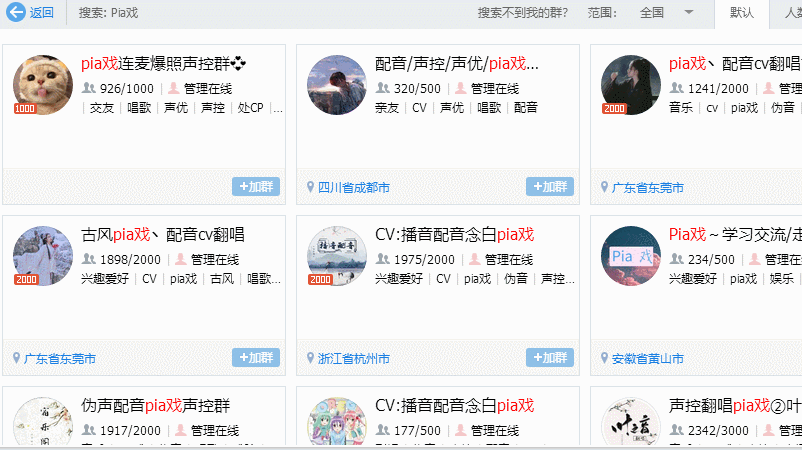Click location pin icon beside 四川省成都市
Viewport: 802px width, 450px height.
pos(310,187)
